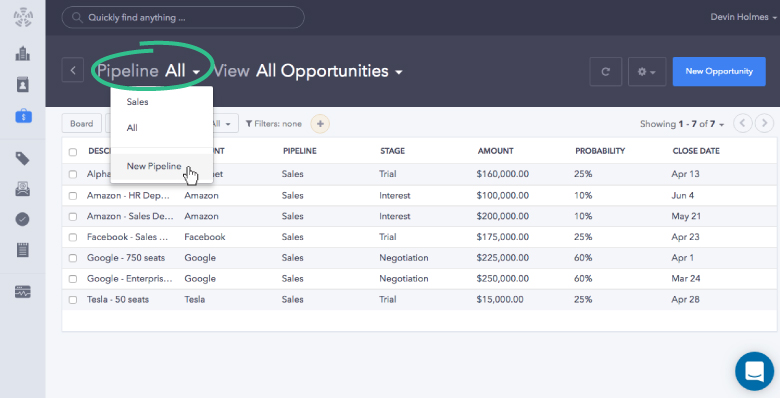Screen dimensions: 780x398
Task: Open the gear settings dropdown
Action: [x=647, y=72]
